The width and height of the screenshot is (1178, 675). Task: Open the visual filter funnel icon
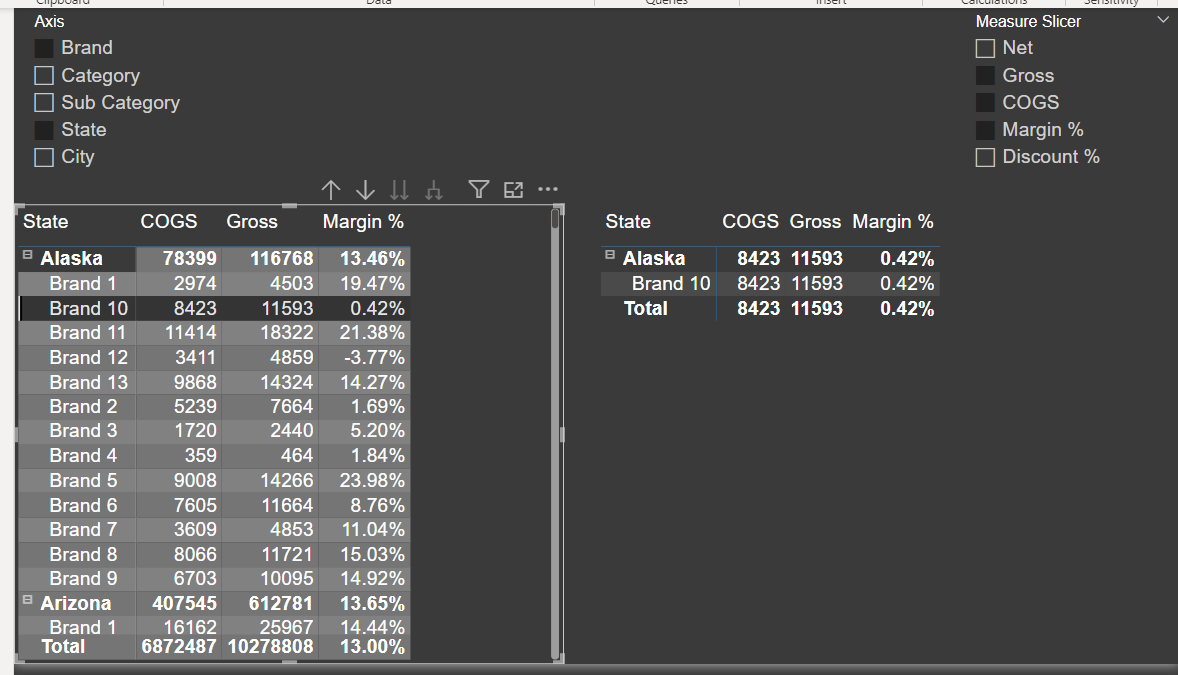(479, 189)
